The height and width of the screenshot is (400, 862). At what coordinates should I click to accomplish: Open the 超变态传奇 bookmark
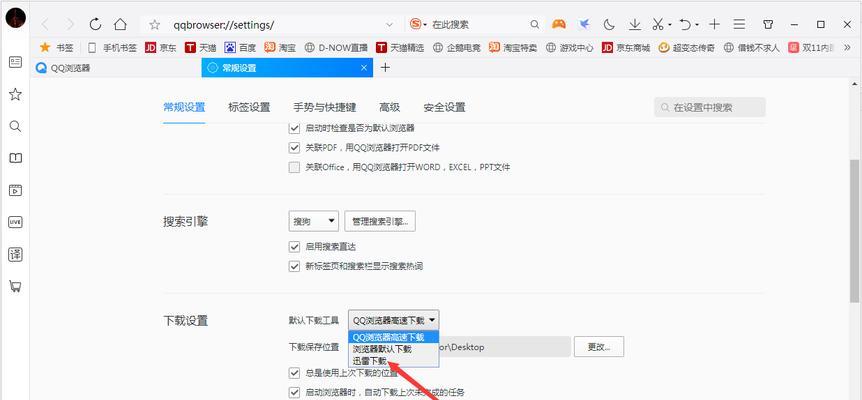coord(687,48)
